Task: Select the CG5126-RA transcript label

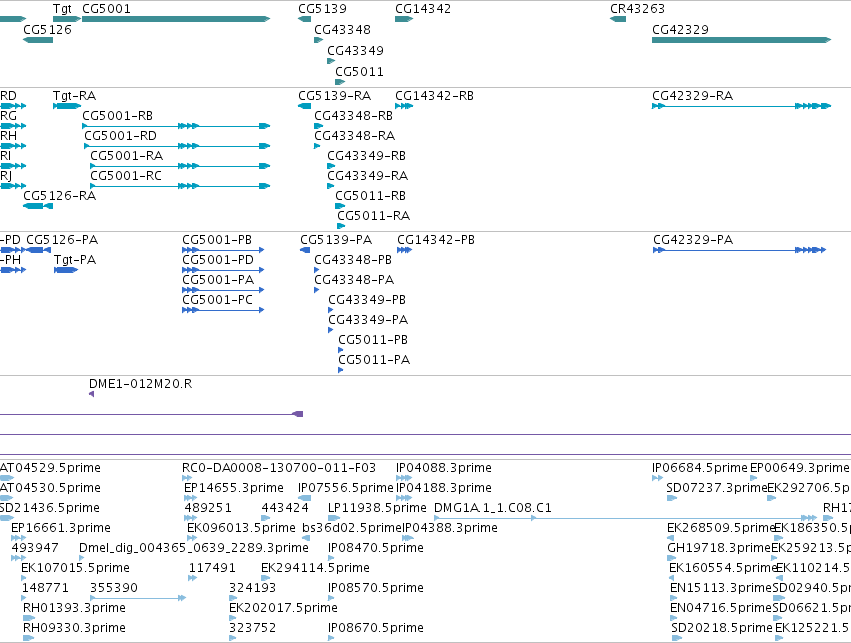Action: [x=60, y=196]
